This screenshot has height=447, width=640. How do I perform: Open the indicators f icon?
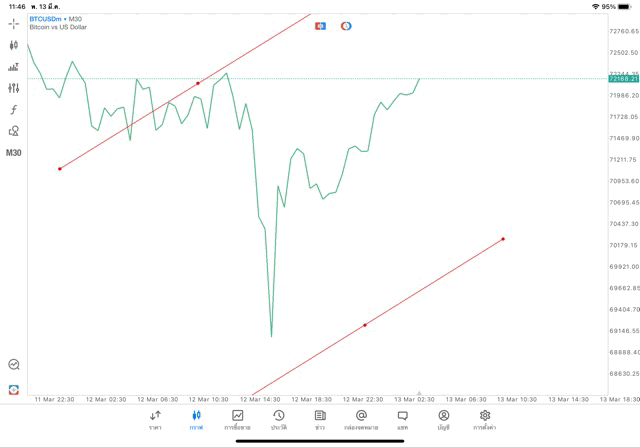[13, 109]
